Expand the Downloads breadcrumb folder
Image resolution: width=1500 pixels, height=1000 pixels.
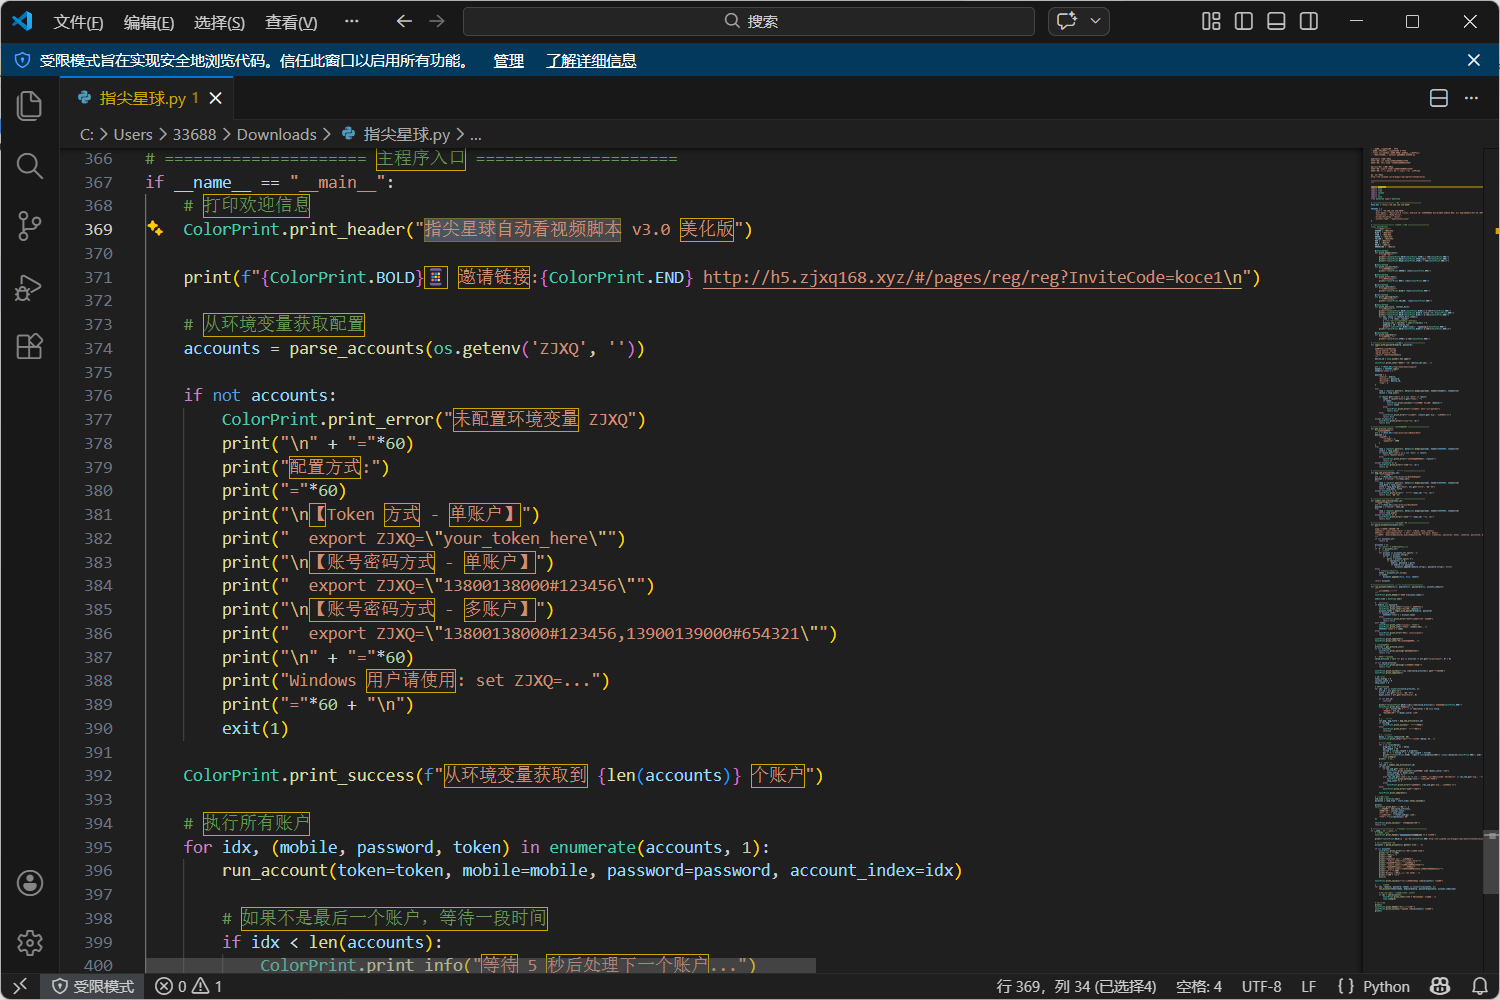276,134
